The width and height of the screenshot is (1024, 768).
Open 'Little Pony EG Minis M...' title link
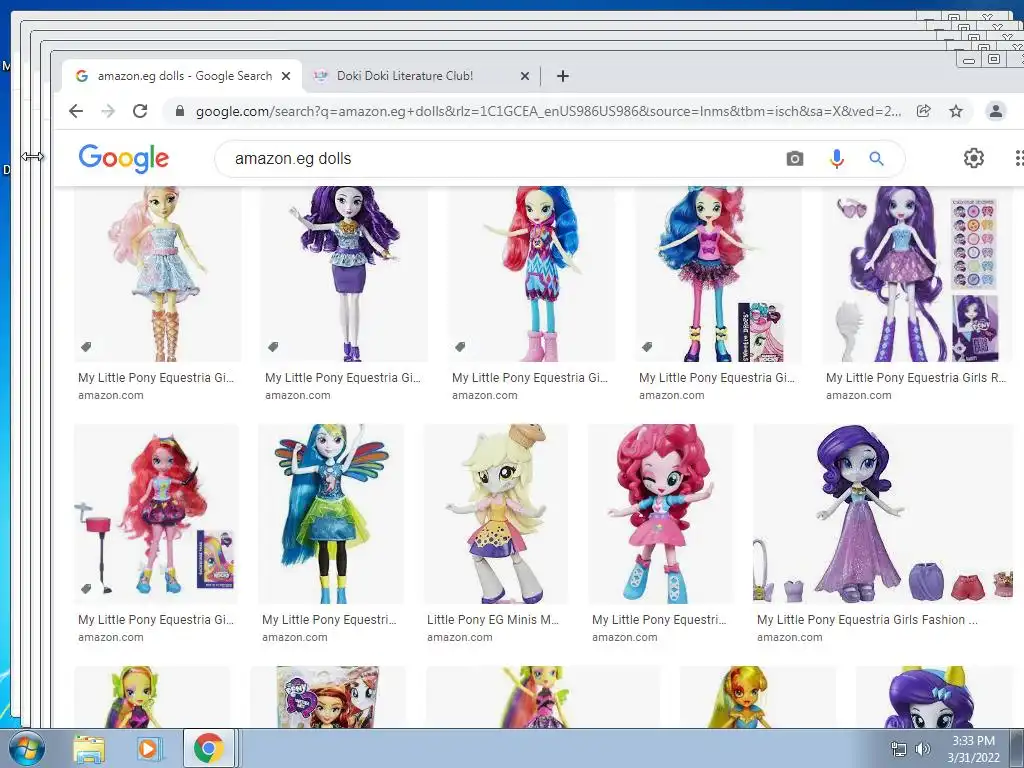pyautogui.click(x=492, y=620)
